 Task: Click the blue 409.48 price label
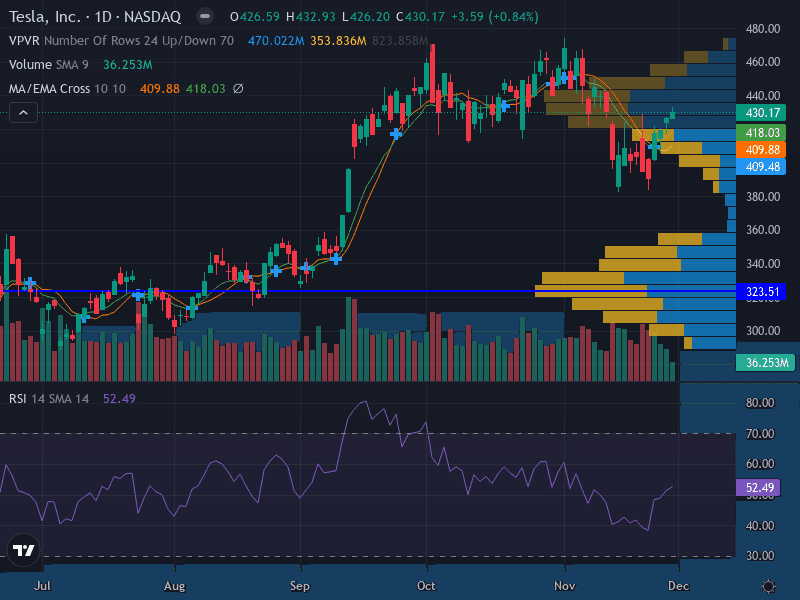761,167
